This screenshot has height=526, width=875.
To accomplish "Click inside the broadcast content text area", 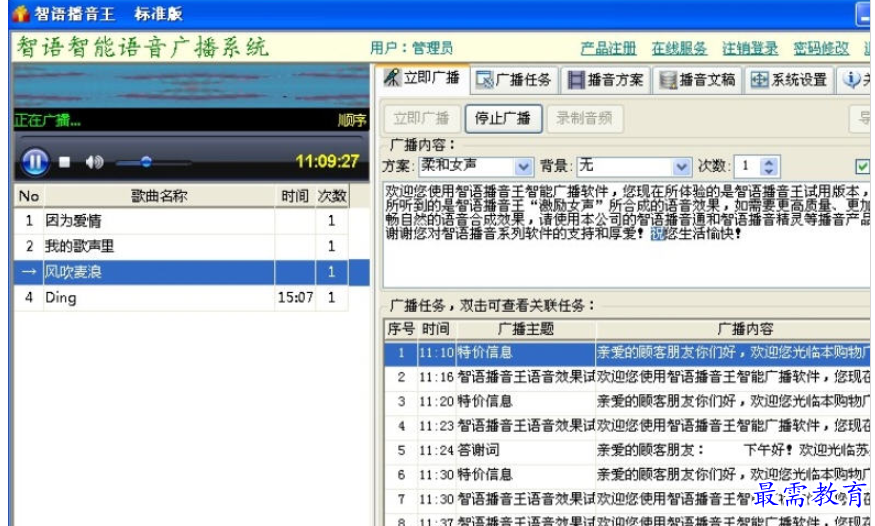I will (626, 234).
